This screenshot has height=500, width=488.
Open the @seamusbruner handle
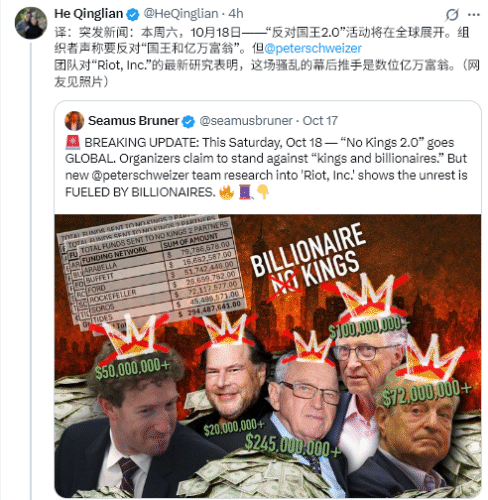[x=246, y=121]
